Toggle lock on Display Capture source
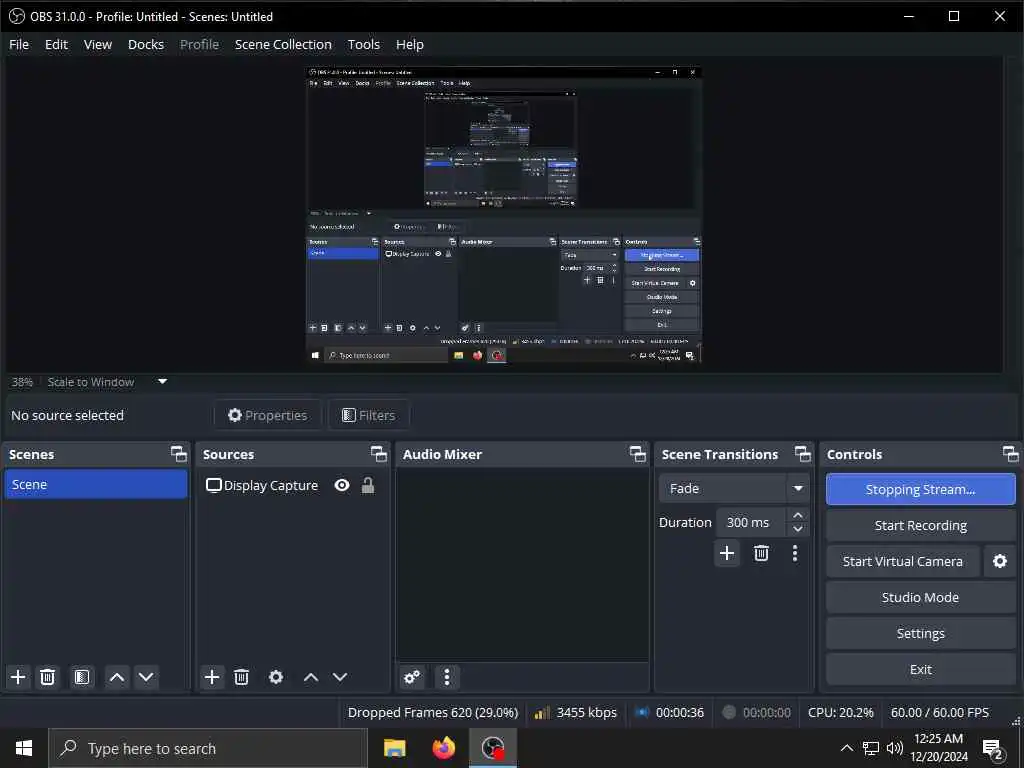Image resolution: width=1024 pixels, height=768 pixels. coord(368,485)
